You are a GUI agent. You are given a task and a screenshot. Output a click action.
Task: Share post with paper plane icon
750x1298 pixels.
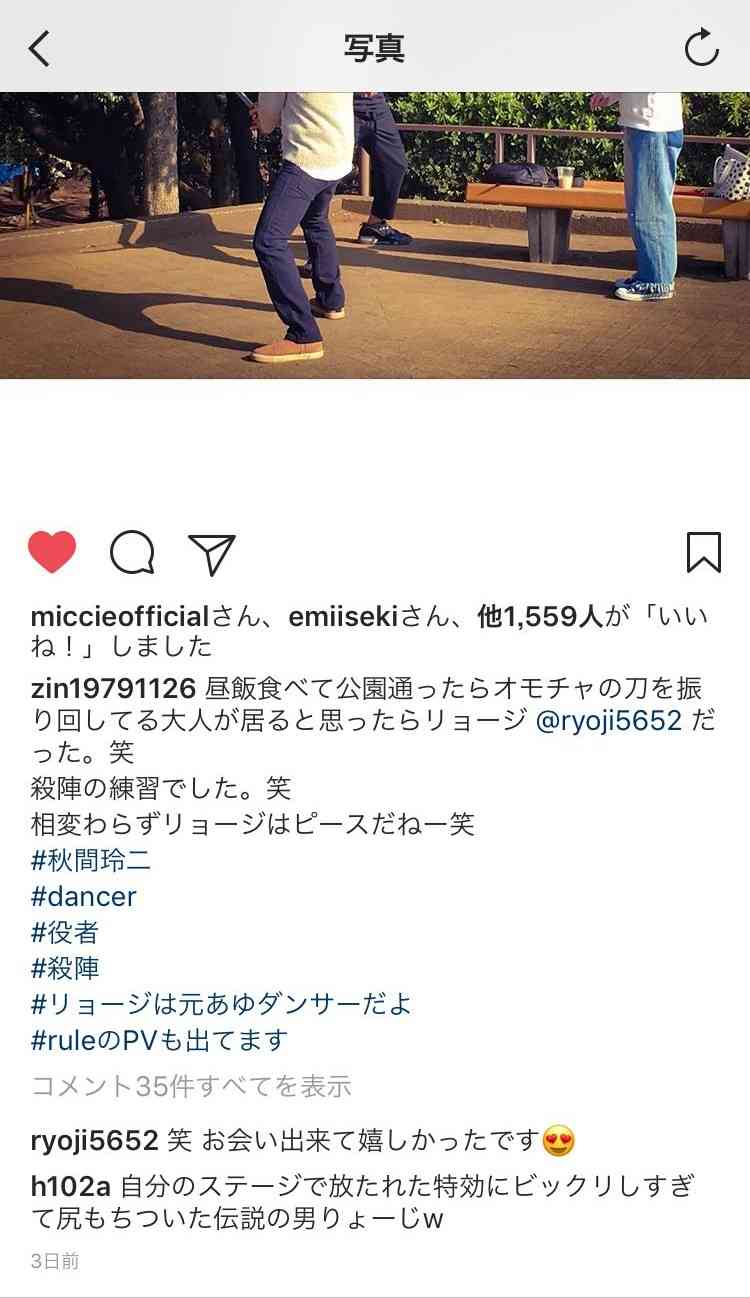click(212, 553)
